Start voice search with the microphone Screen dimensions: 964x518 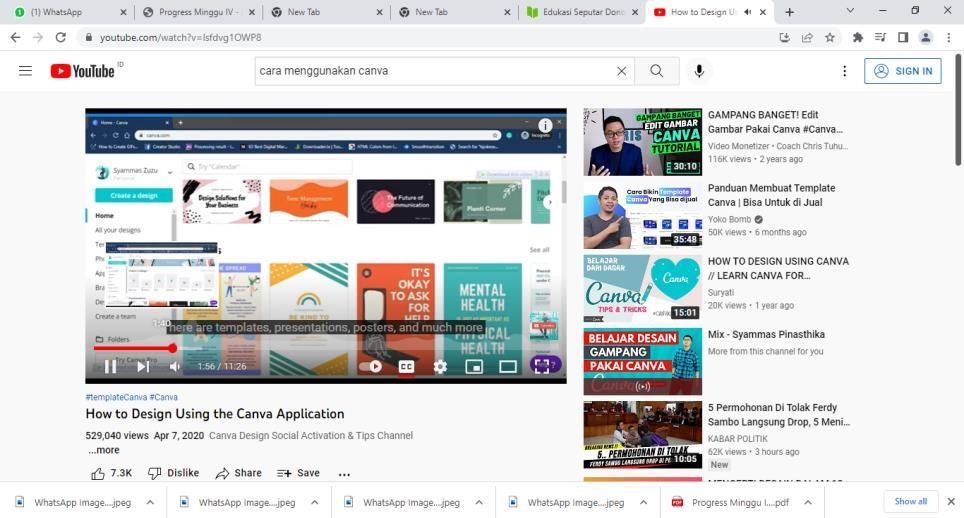tap(699, 71)
